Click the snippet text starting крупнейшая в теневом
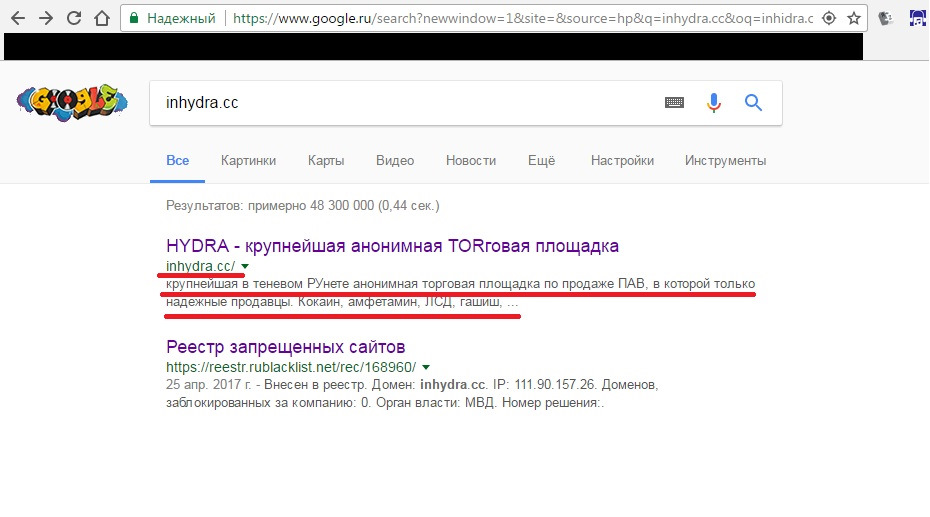The image size is (930, 517). pyautogui.click(x=460, y=284)
